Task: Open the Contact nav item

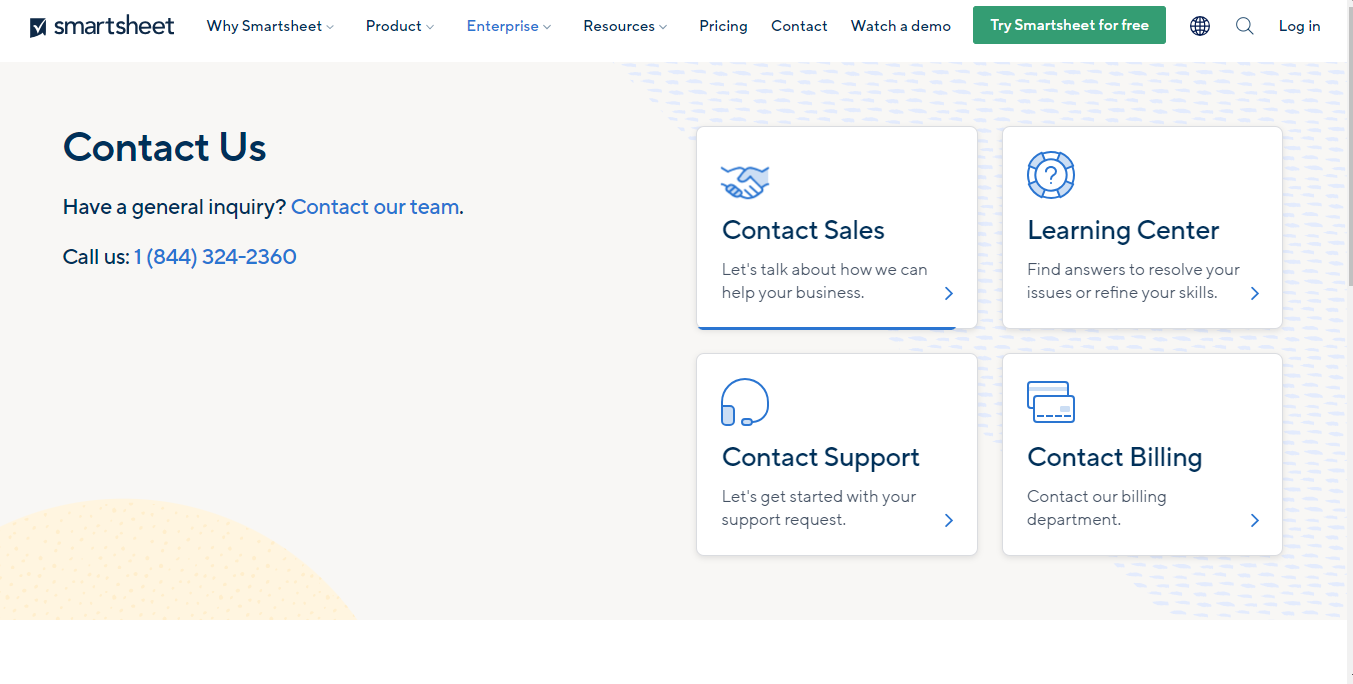Action: [799, 26]
